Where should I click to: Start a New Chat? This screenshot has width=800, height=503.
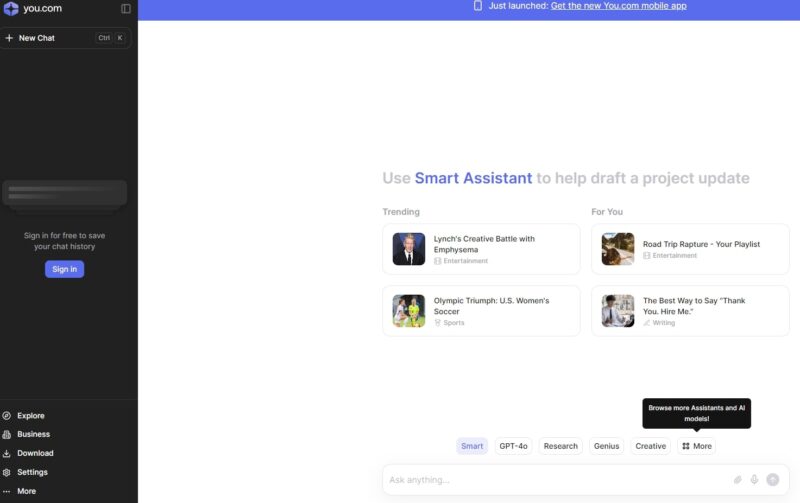click(37, 38)
